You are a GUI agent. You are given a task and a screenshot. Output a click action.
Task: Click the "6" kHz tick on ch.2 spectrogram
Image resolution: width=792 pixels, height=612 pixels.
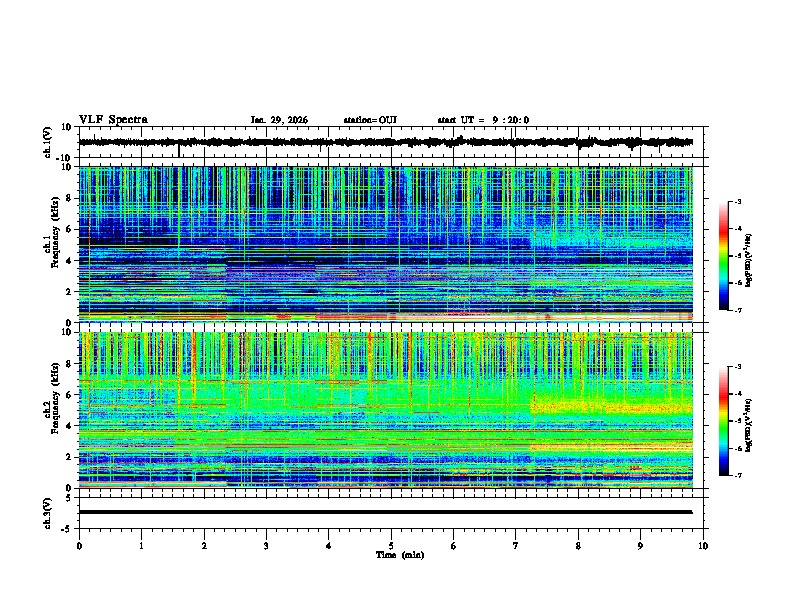(x=70, y=395)
